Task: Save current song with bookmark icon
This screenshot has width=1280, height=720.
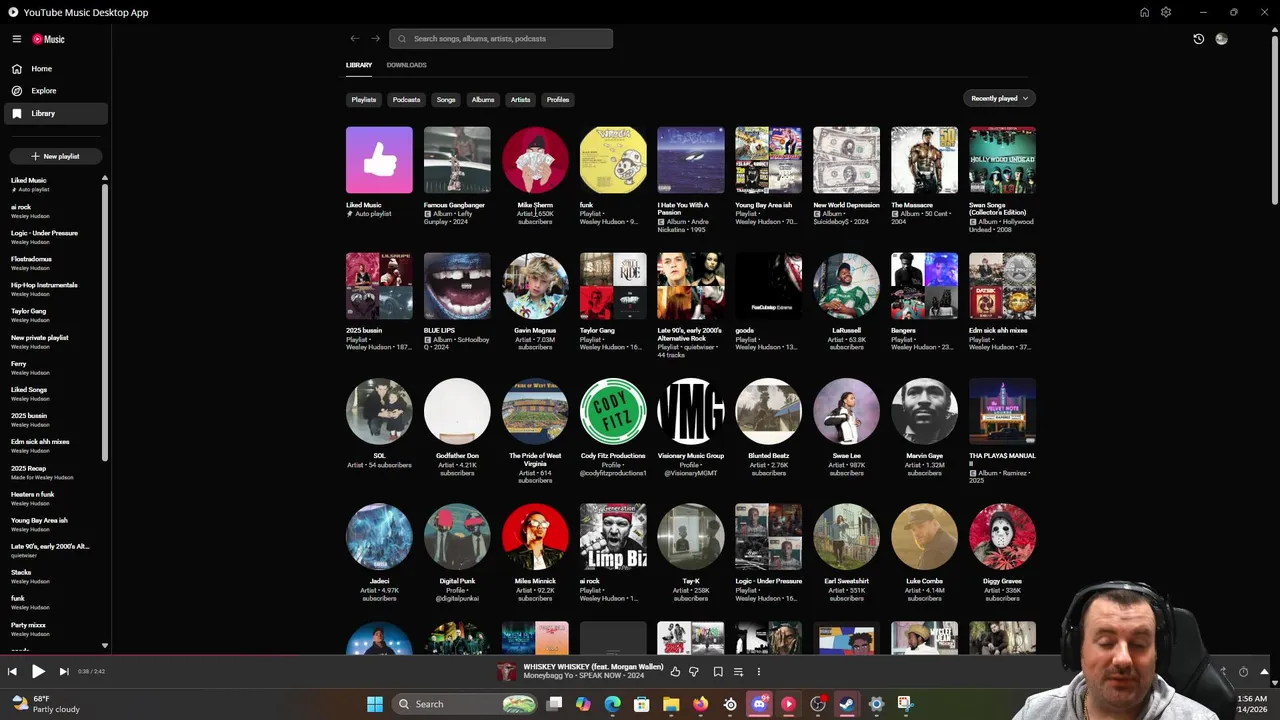Action: click(718, 672)
